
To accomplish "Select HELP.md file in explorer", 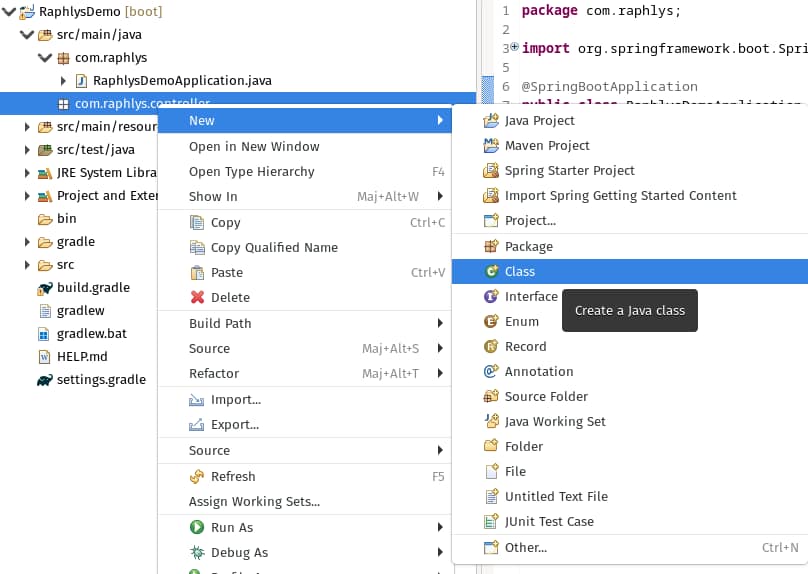I will [81, 356].
